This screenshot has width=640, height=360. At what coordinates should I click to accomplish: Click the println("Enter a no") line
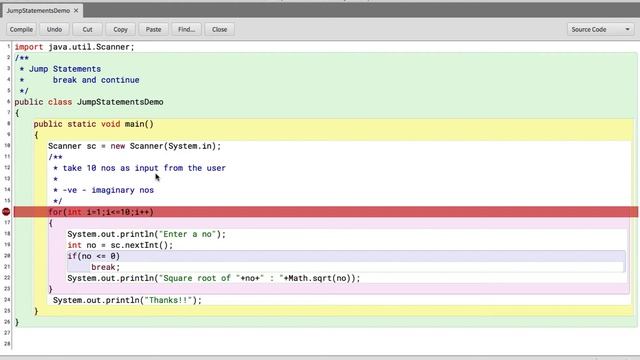click(x=146, y=234)
